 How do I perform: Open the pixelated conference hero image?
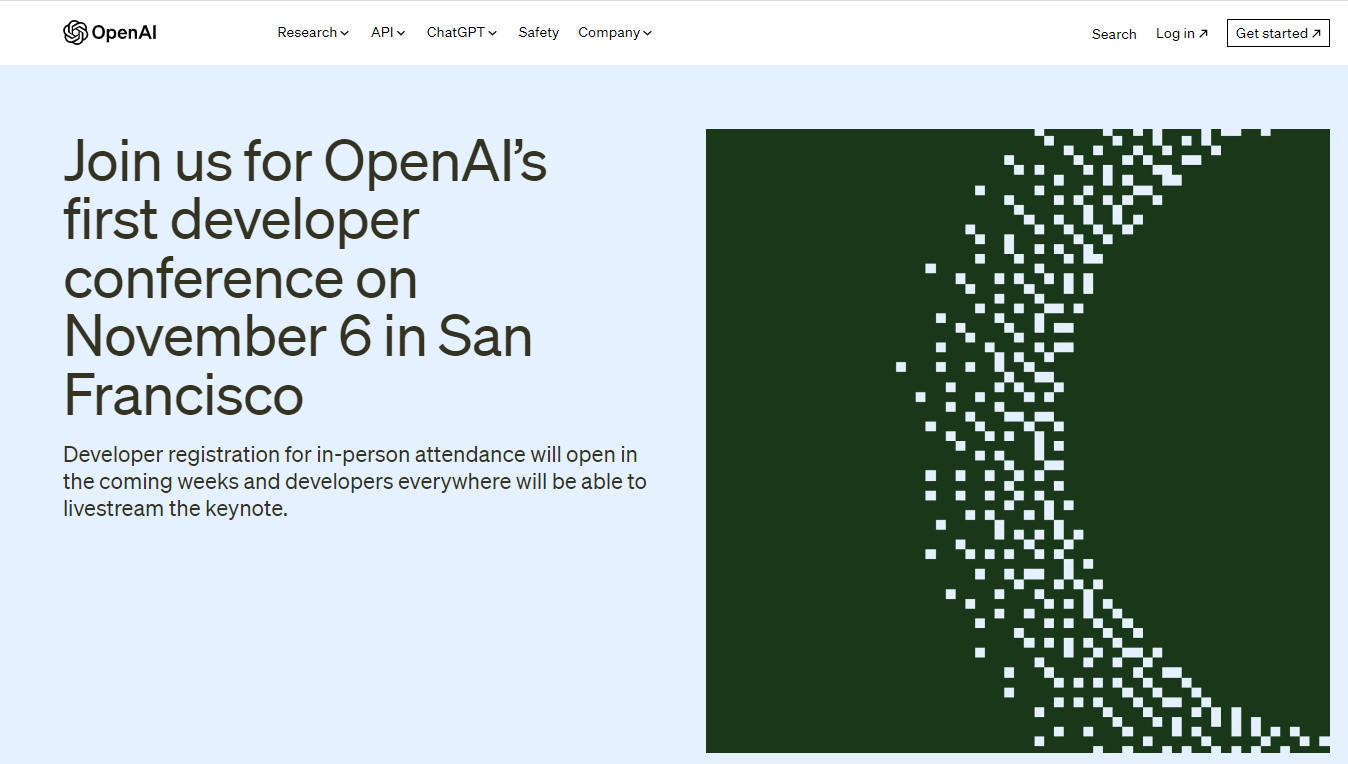point(1018,441)
